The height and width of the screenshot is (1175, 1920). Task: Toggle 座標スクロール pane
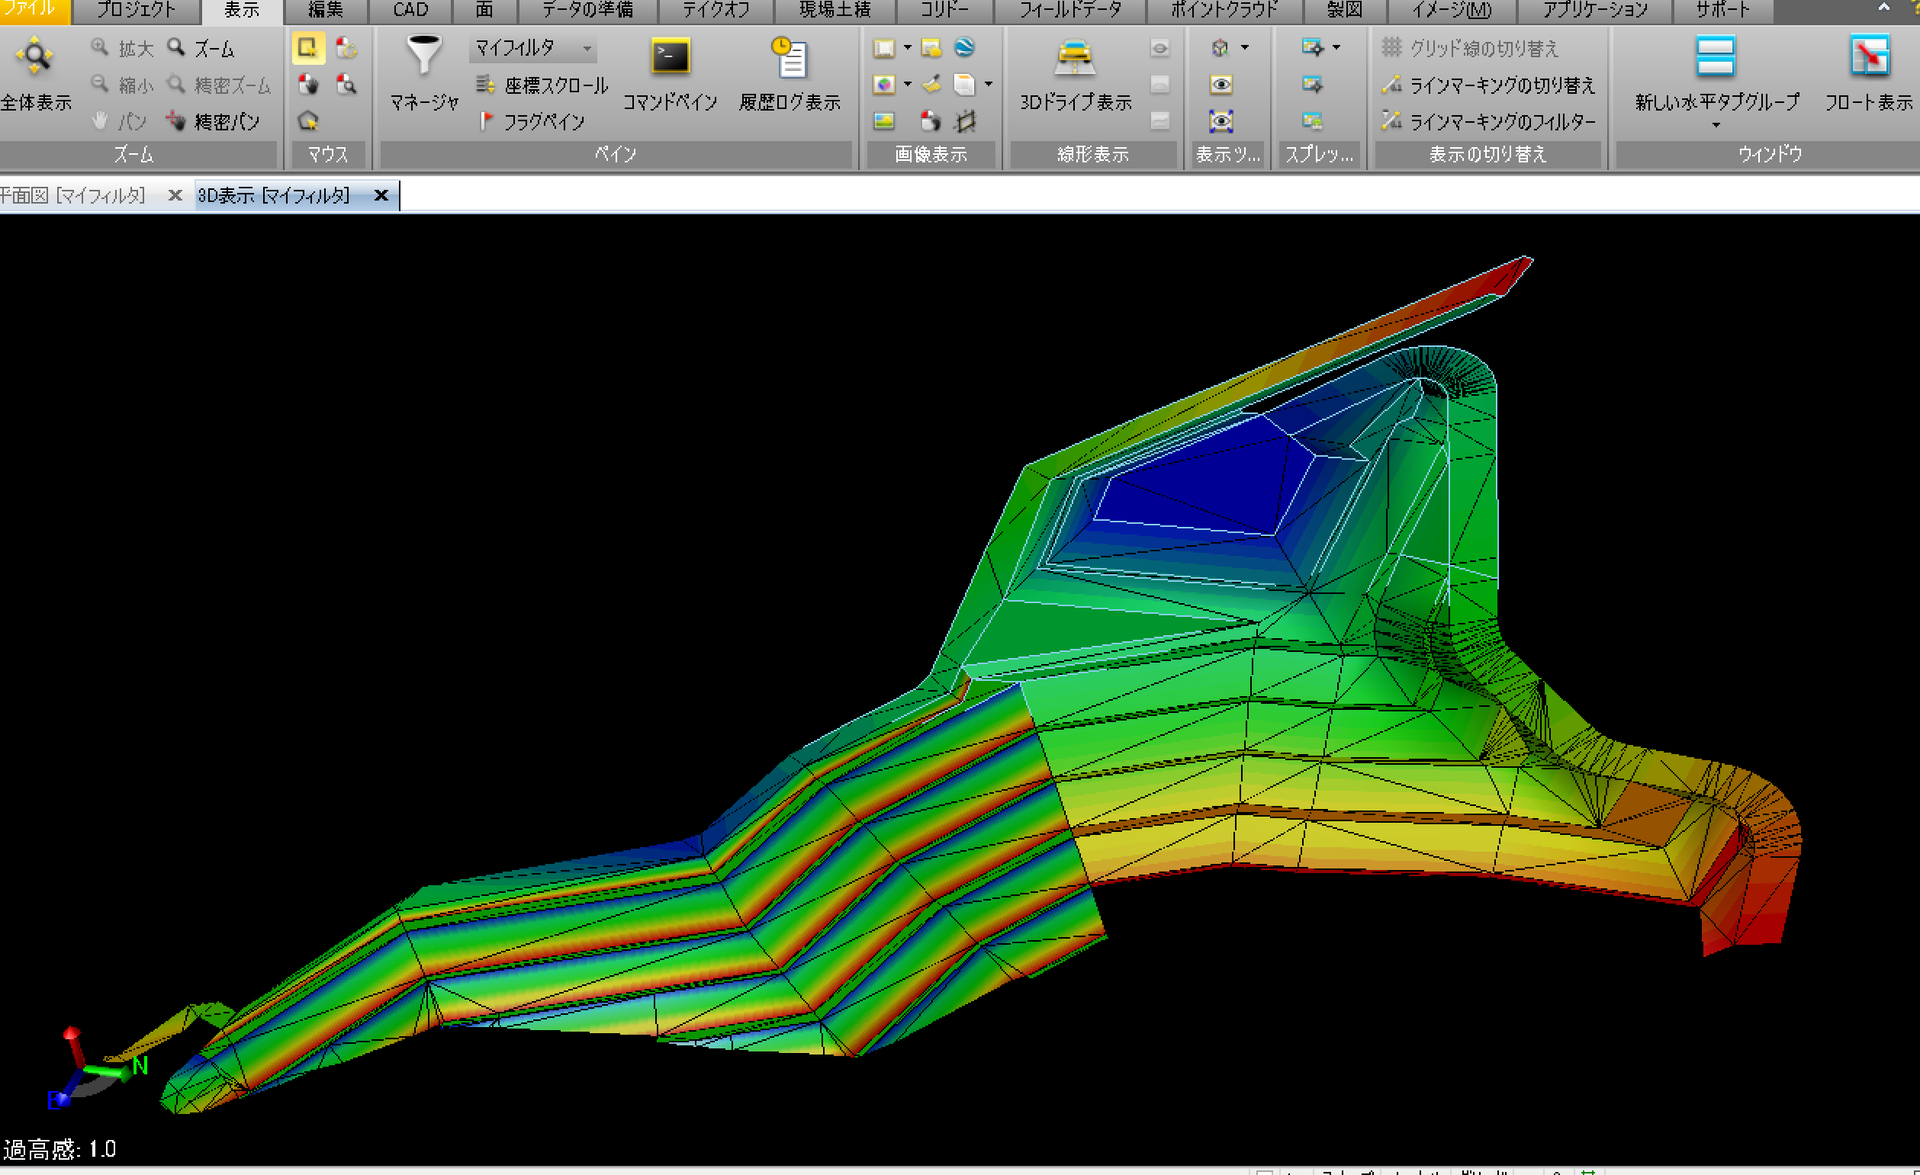pos(541,85)
